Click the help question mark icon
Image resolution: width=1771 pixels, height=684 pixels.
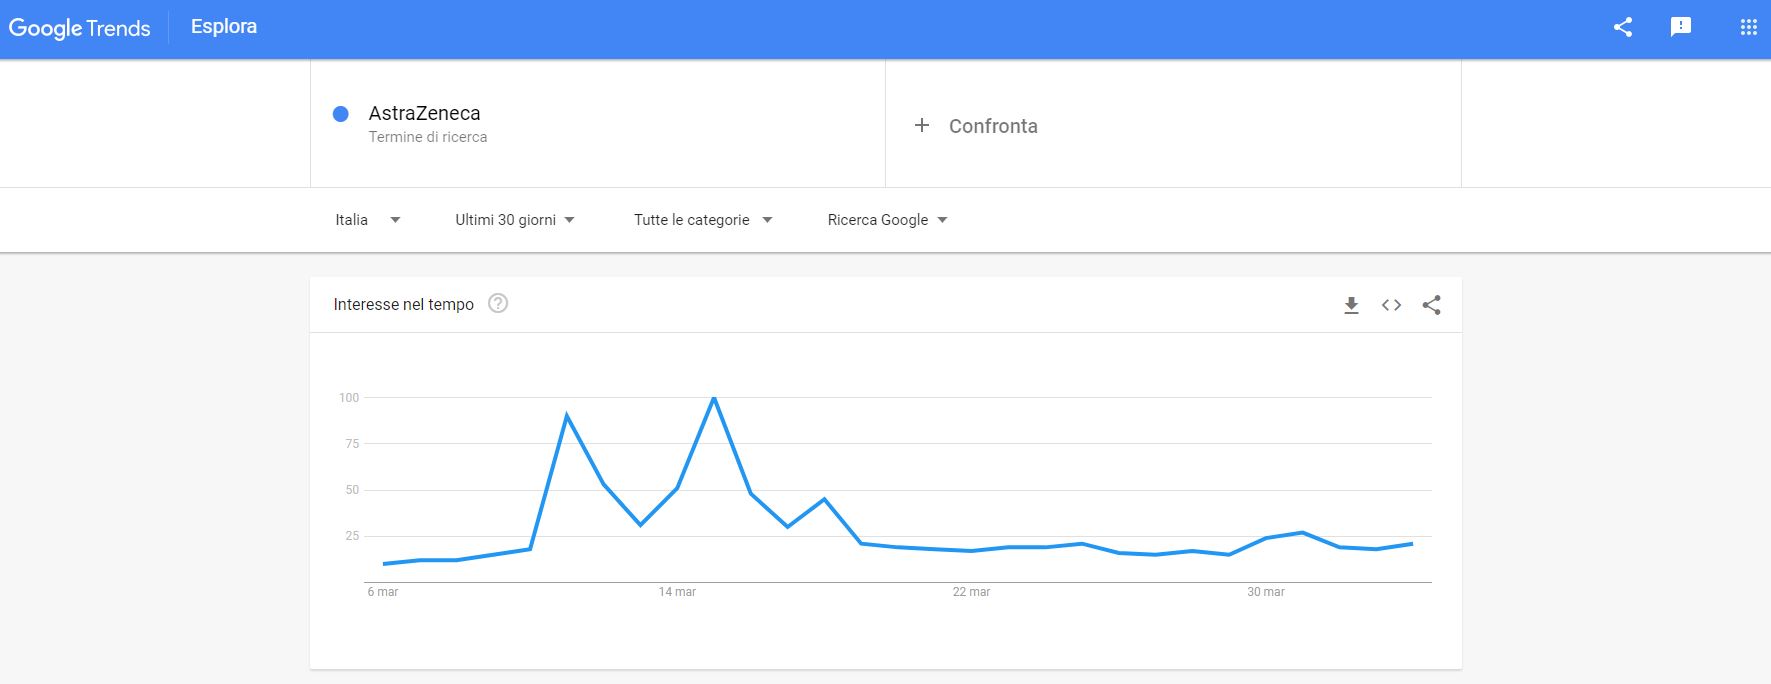498,303
